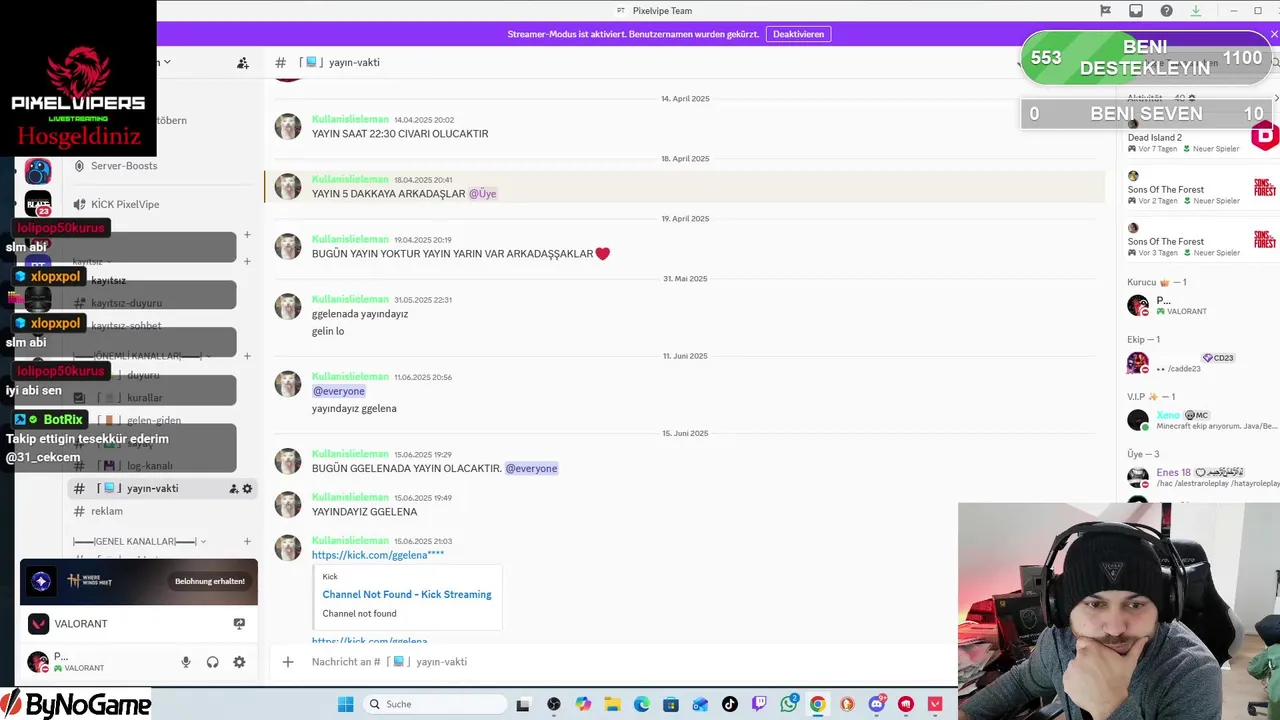Toggle microphone mute in user panel
The image size is (1280, 720).
[186, 662]
